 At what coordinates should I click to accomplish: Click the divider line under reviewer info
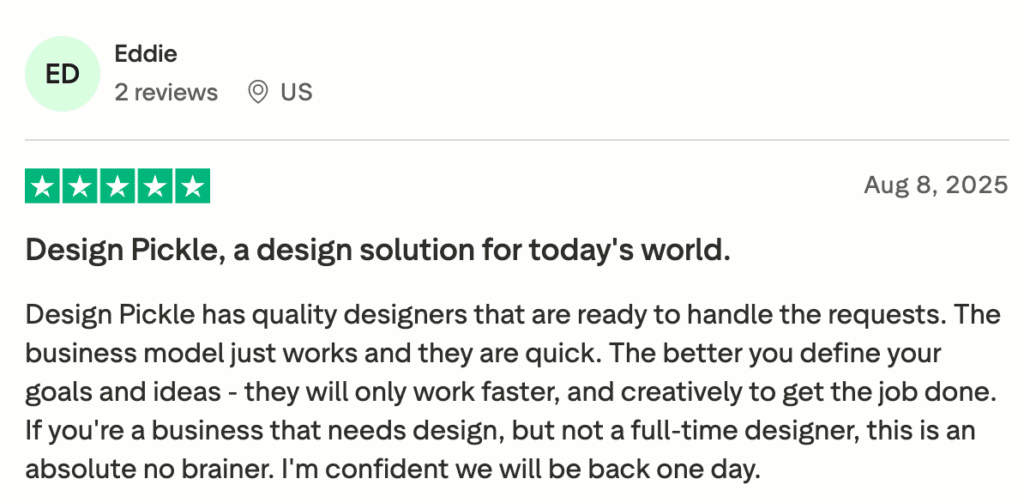[x=516, y=139]
